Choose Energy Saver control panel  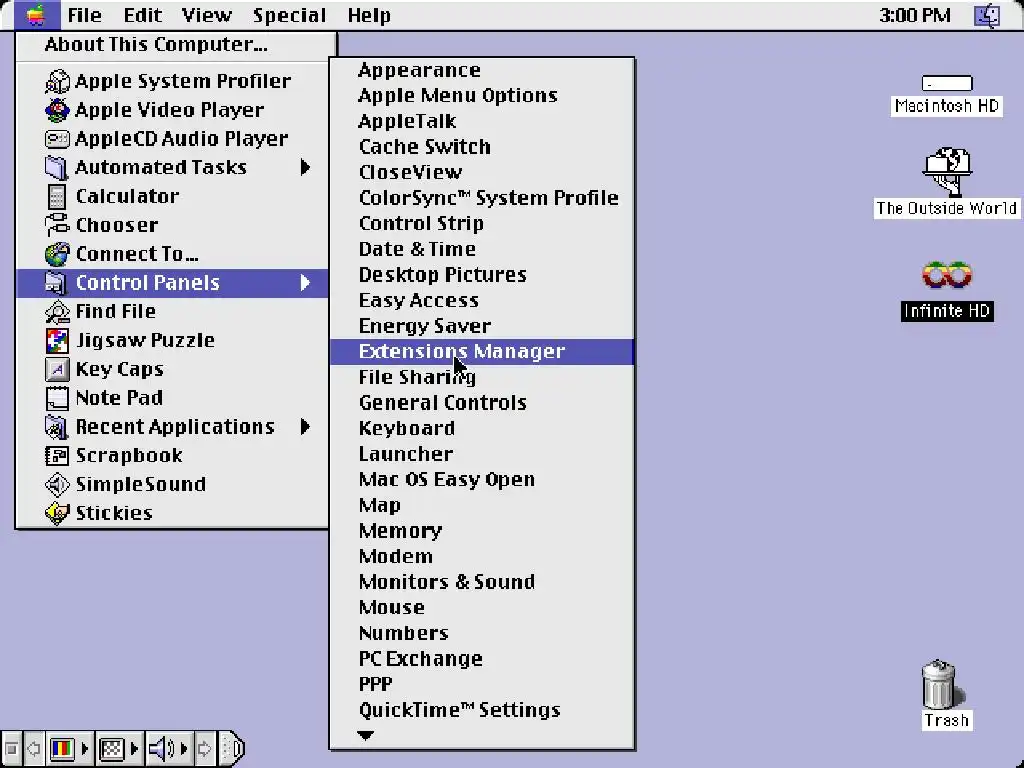(482, 325)
